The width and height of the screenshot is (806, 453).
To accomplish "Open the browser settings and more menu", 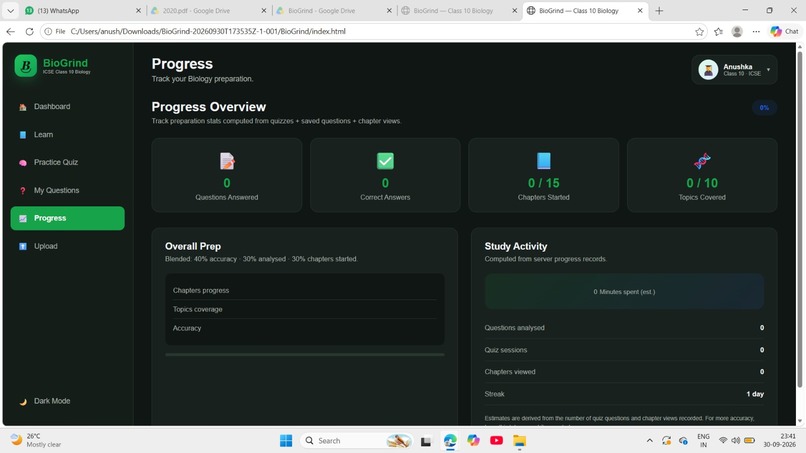I will tap(756, 31).
